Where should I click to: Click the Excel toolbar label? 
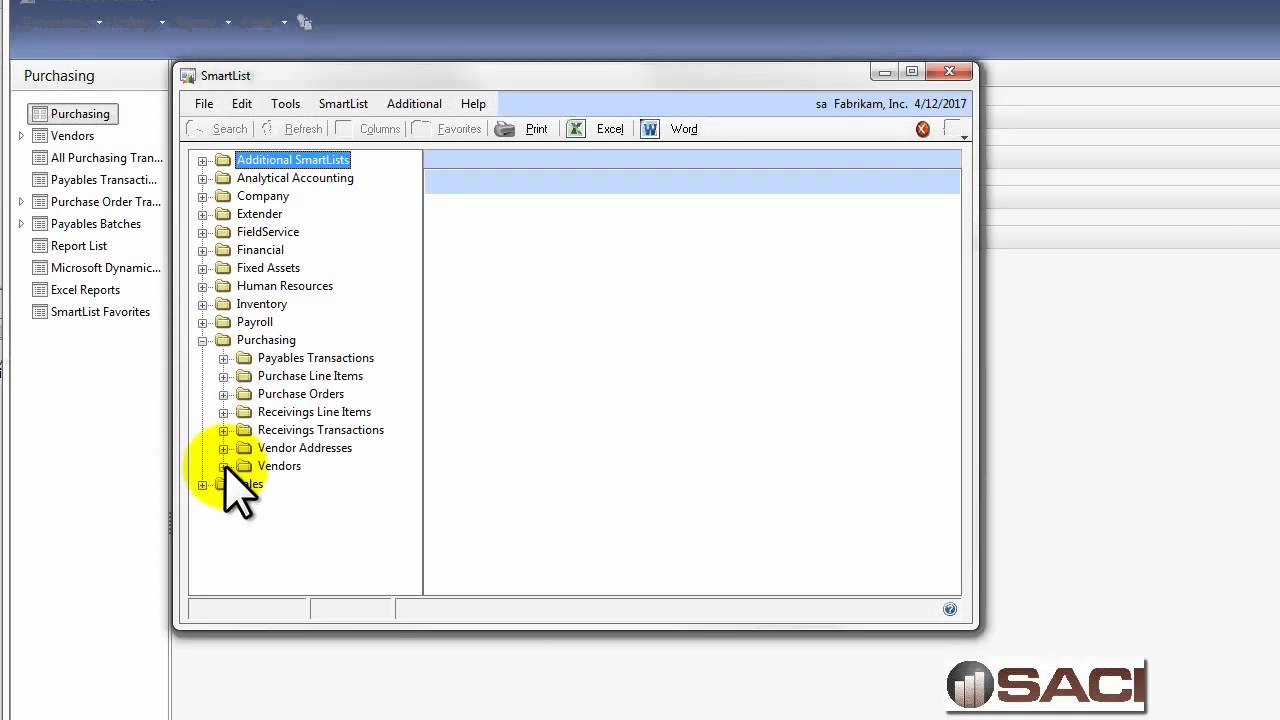pos(610,129)
